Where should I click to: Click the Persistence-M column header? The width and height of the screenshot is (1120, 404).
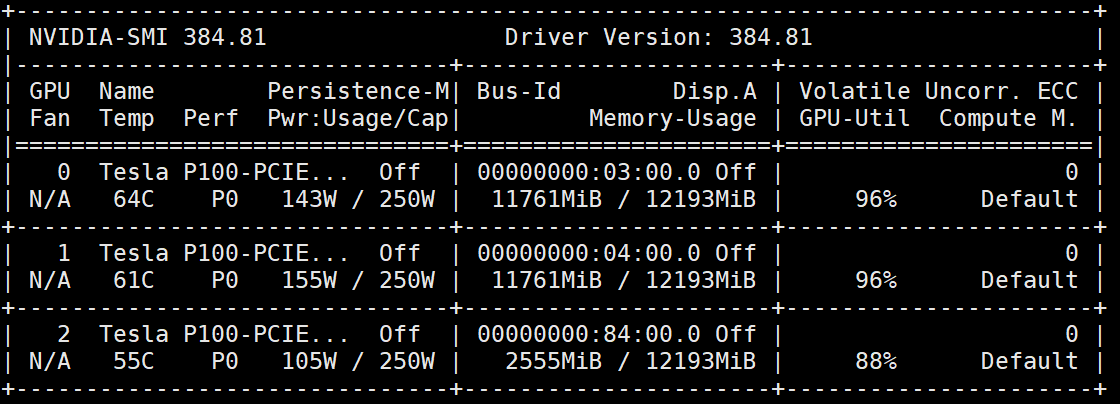click(359, 91)
